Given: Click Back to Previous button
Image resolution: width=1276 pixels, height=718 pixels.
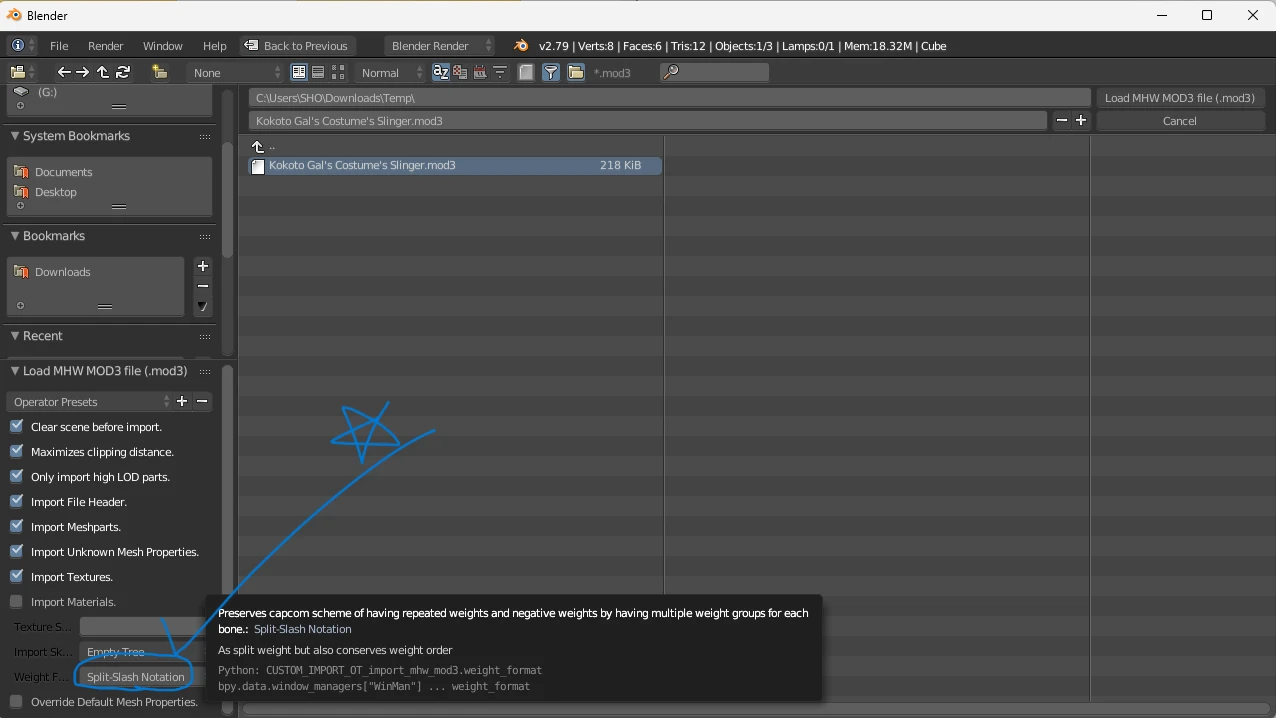Looking at the screenshot, I should tap(296, 46).
